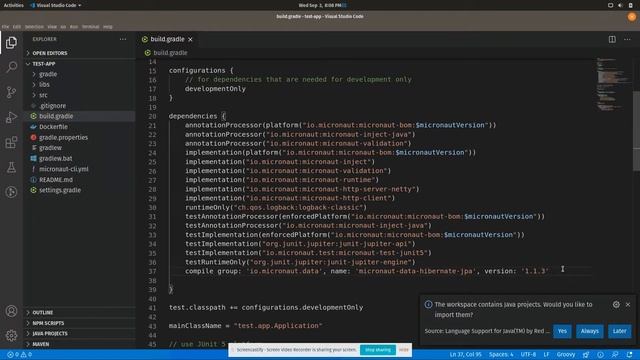Open the sound volume system icon
Image resolution: width=640 pixels, height=360 pixels.
pos(620,5)
